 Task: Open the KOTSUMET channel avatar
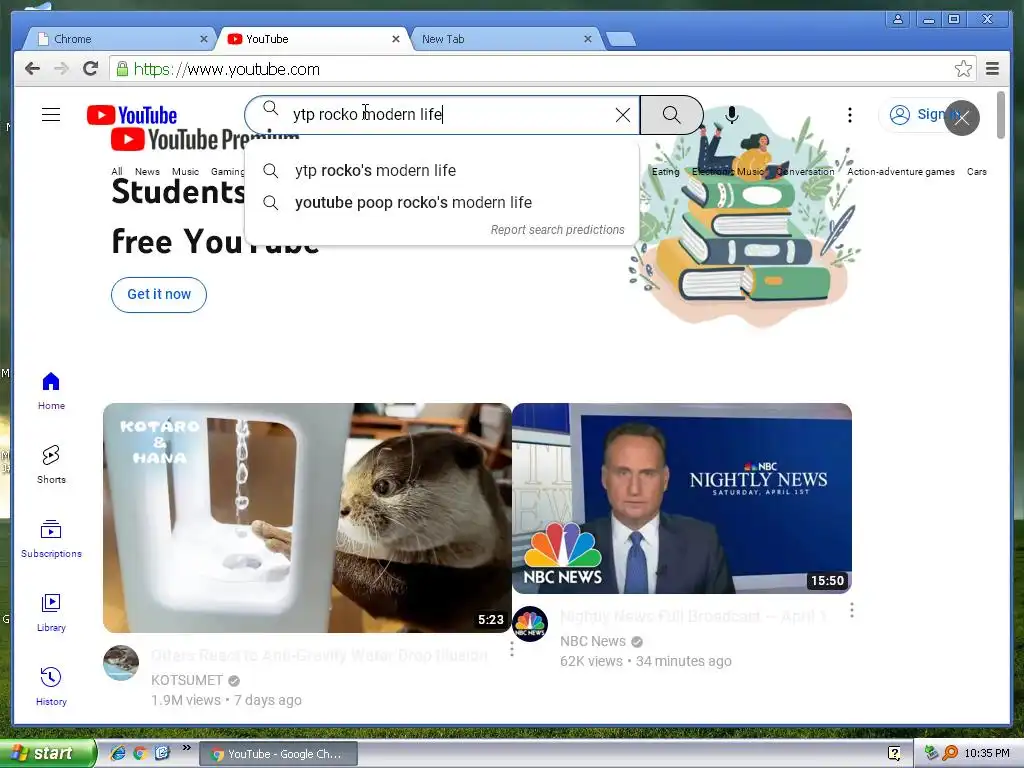point(121,663)
